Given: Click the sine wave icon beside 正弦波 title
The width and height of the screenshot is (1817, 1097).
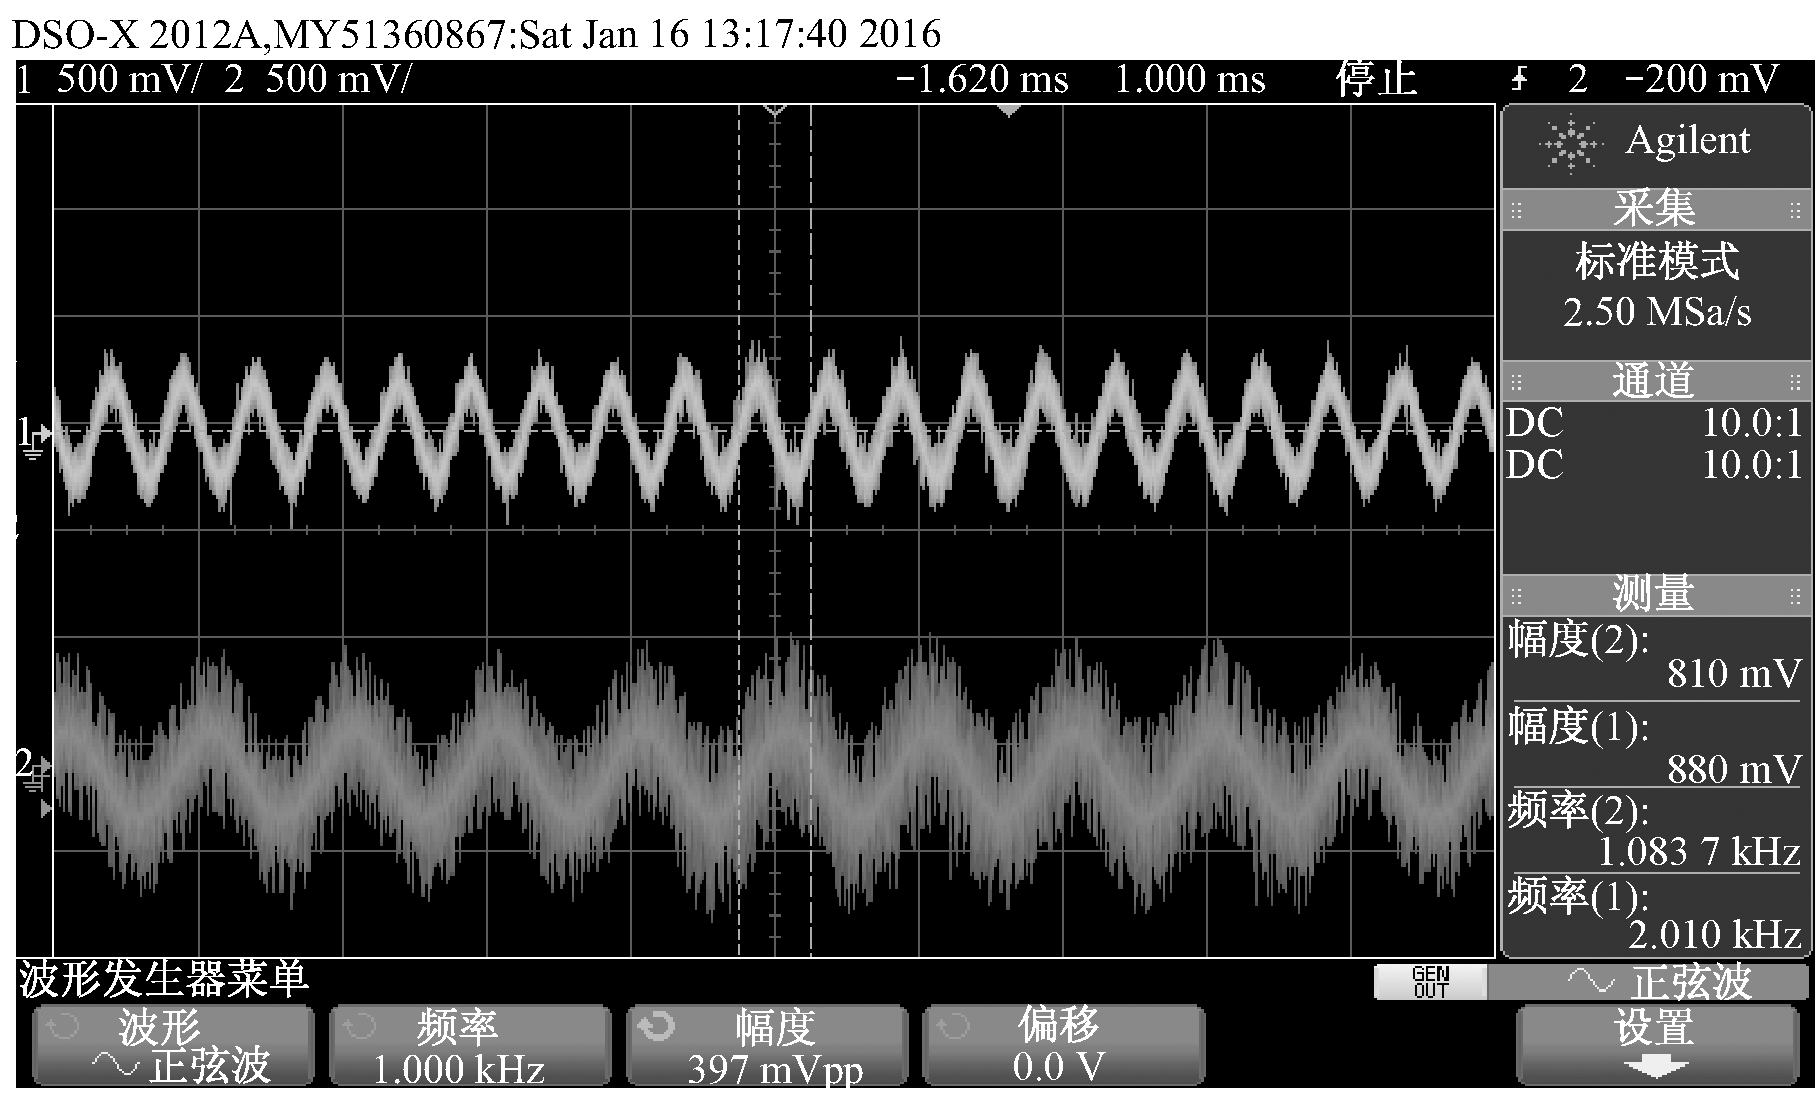Looking at the screenshot, I should coord(1591,981).
